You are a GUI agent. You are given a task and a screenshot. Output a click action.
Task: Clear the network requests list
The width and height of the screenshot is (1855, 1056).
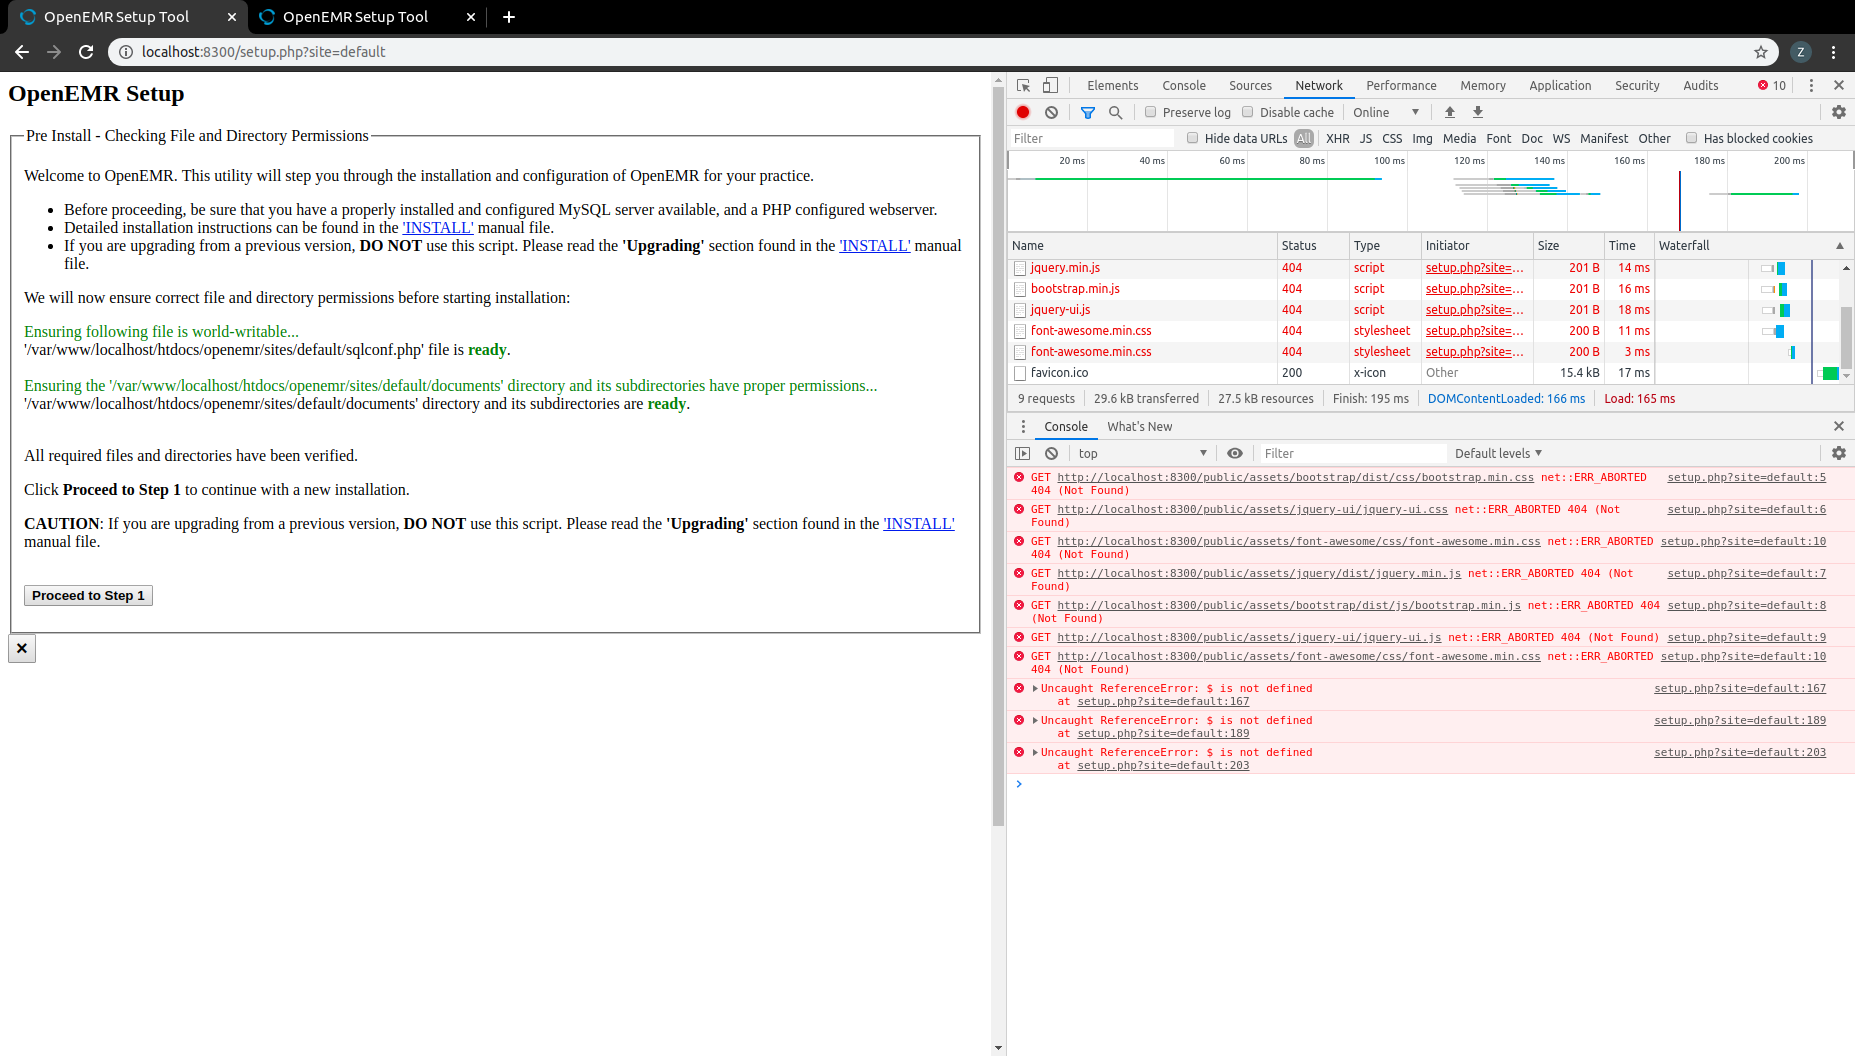(1051, 112)
